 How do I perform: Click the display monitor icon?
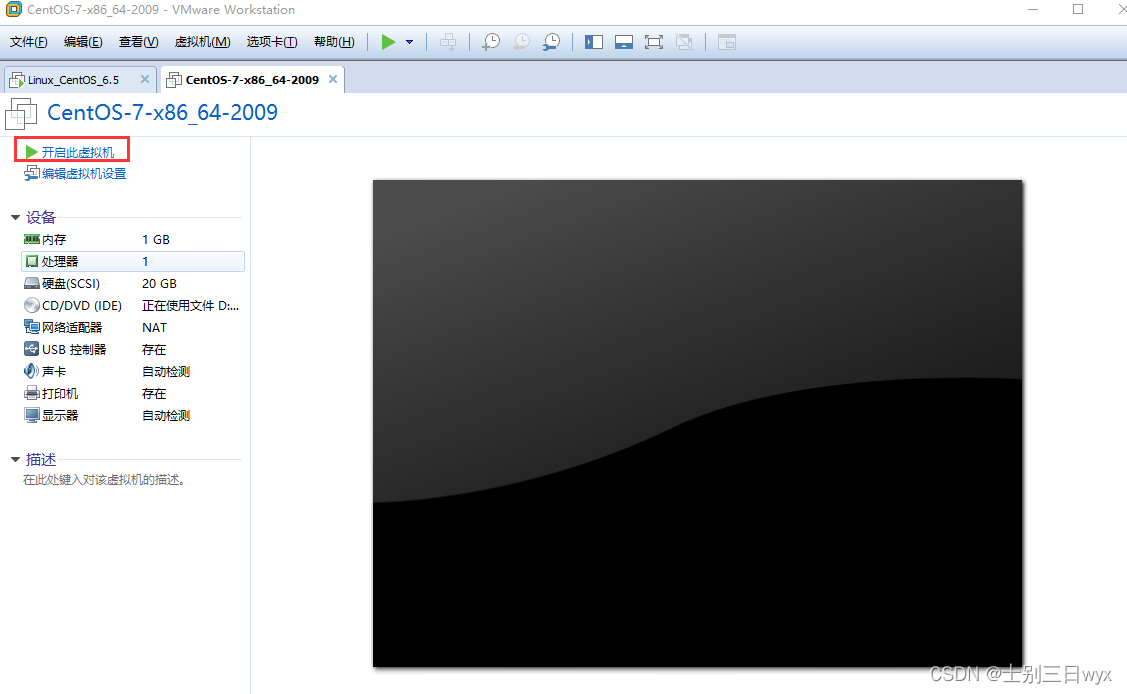click(x=32, y=415)
